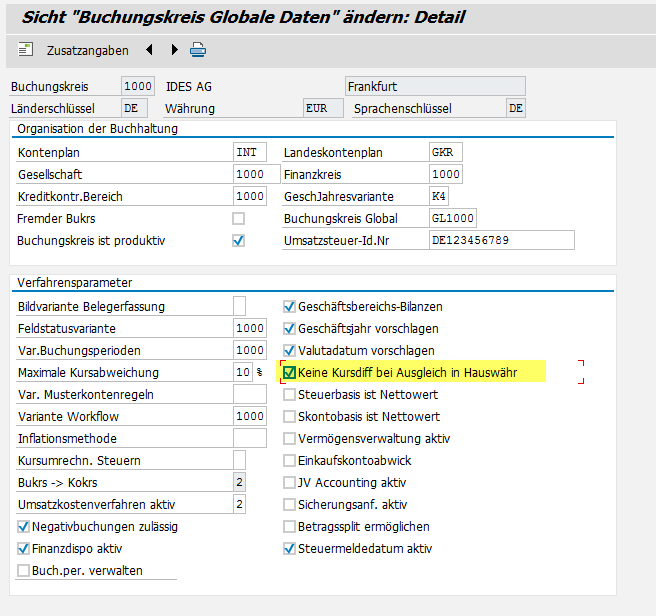Turn on JV Accounting aktiv
This screenshot has width=656, height=616.
point(290,483)
